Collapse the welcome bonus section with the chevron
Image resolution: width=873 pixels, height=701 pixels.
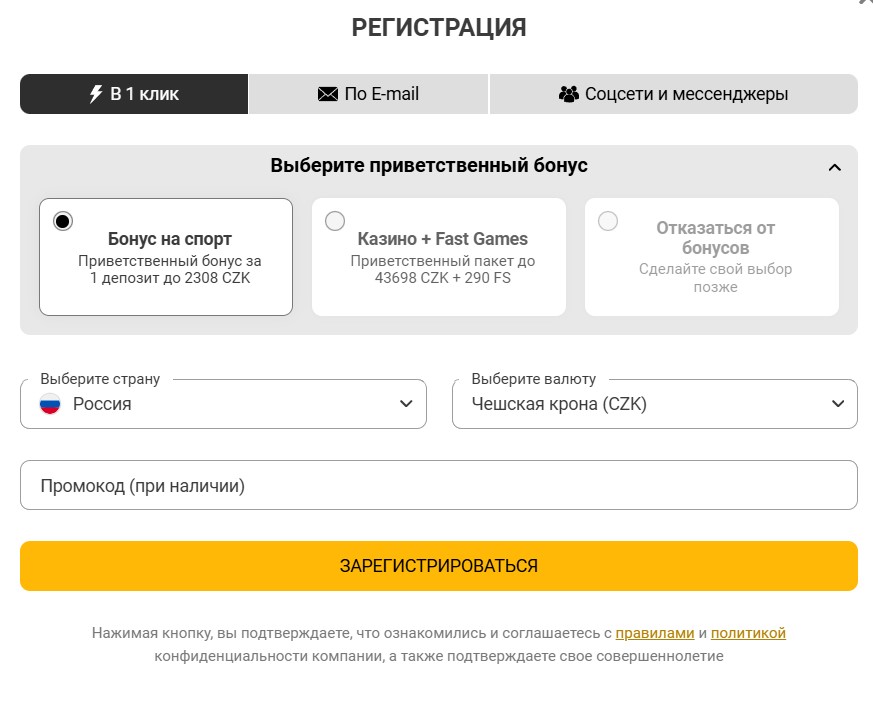pos(837,165)
